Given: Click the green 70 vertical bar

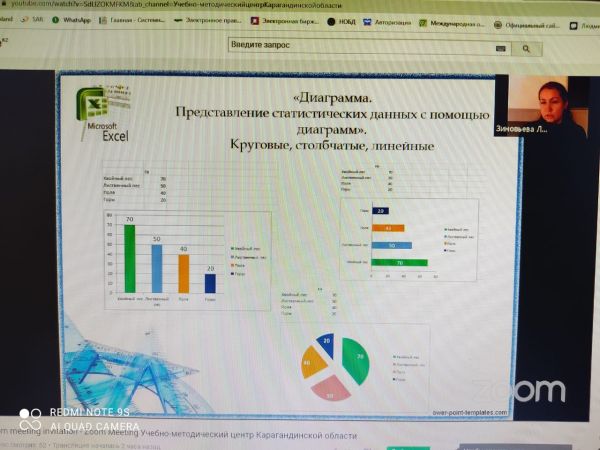Looking at the screenshot, I should point(129,258).
